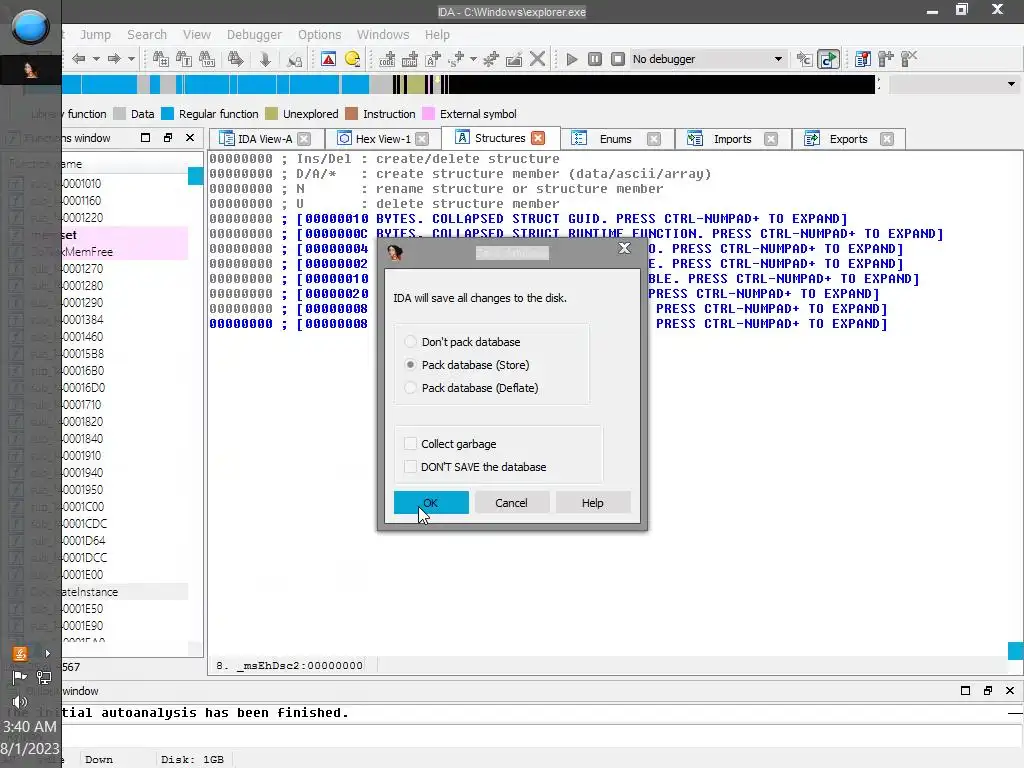Click the down arrow jump icon
The width and height of the screenshot is (1024, 768).
pos(265,59)
